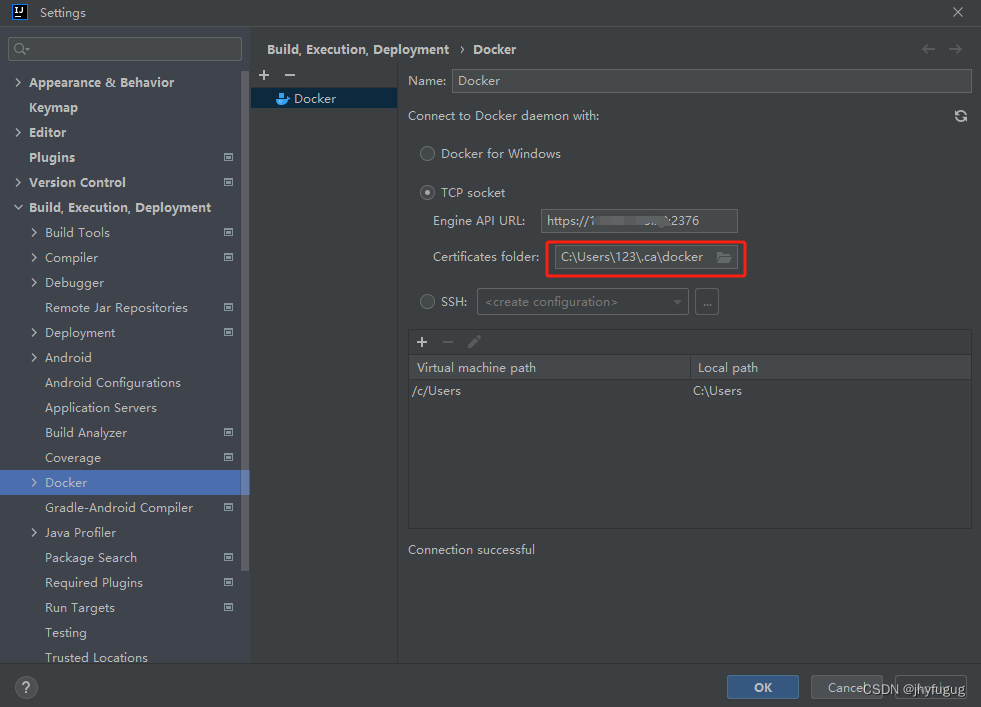Click the minus icon above Virtual machine path
Image resolution: width=981 pixels, height=707 pixels.
point(448,341)
